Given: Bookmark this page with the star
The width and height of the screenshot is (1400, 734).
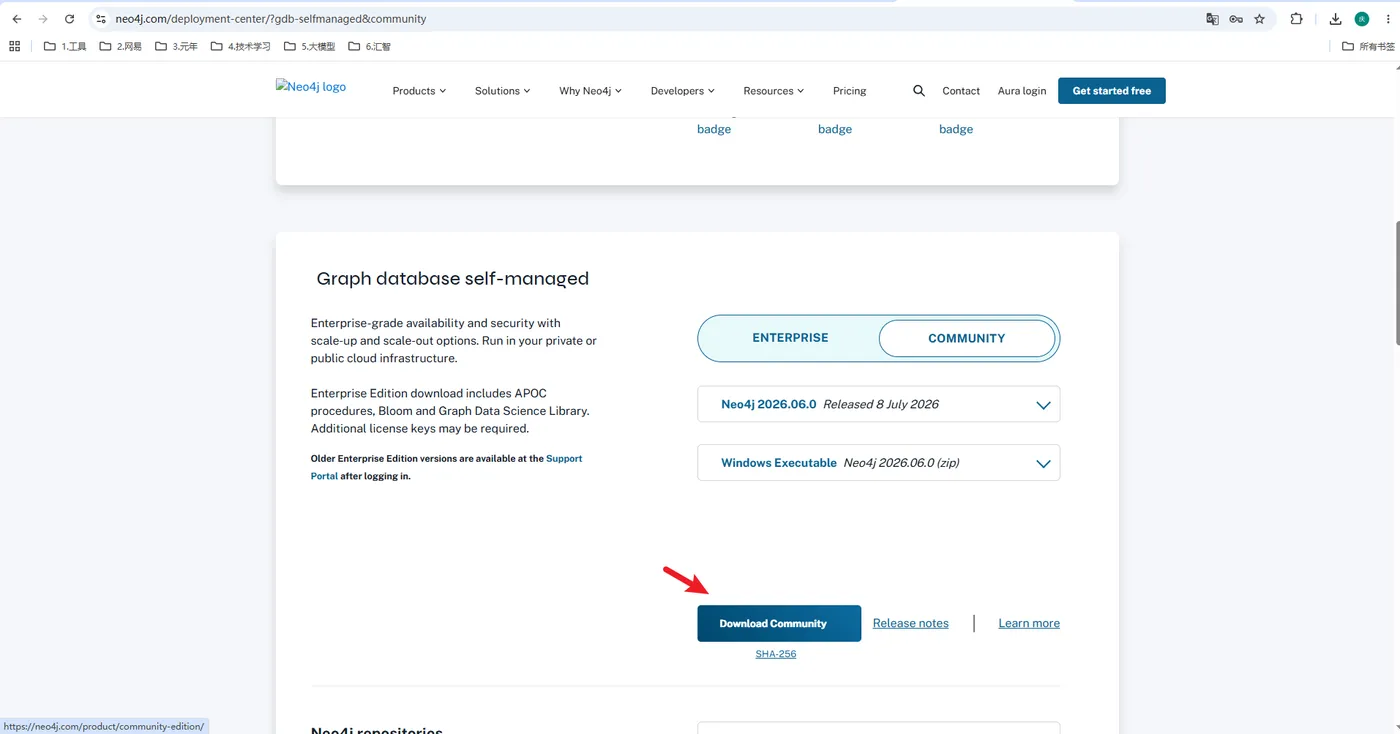Looking at the screenshot, I should 1260,19.
